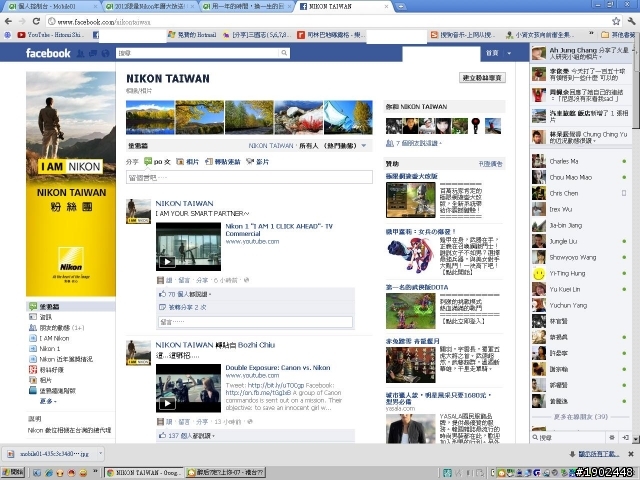640x480 pixels.
Task: Close the downloads bar with the X
Action: point(631,454)
